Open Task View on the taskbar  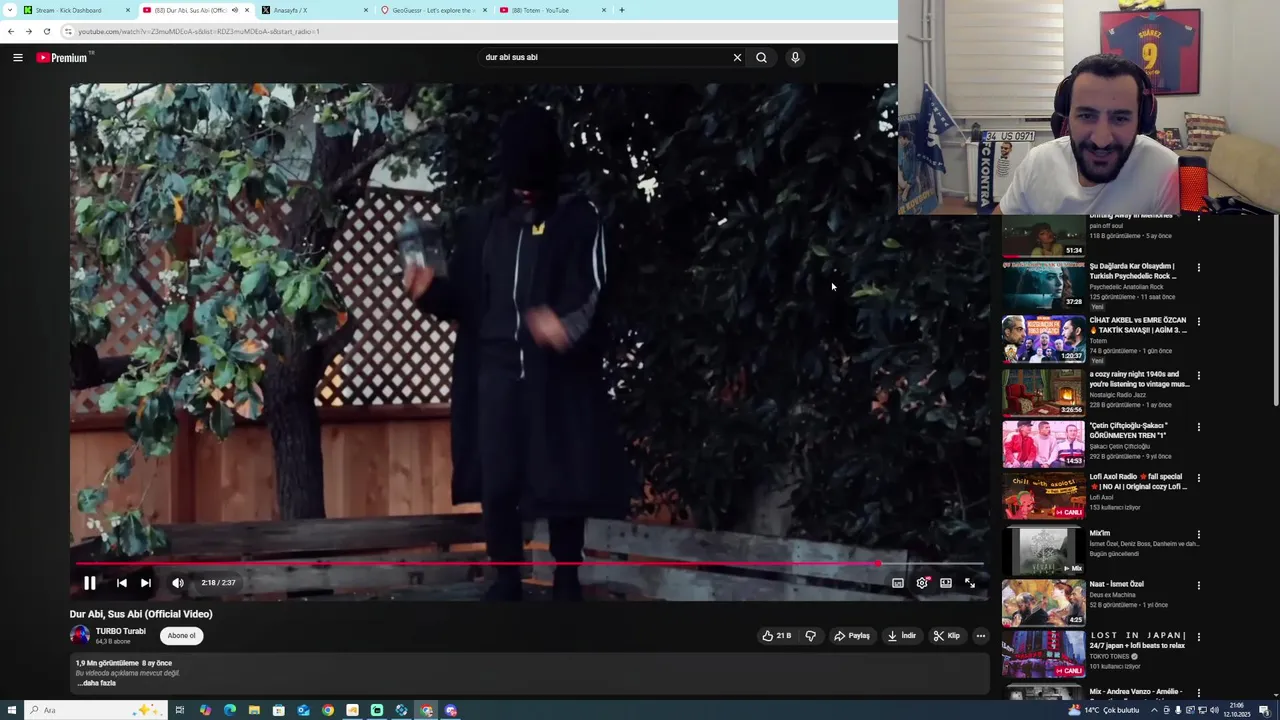pos(180,710)
